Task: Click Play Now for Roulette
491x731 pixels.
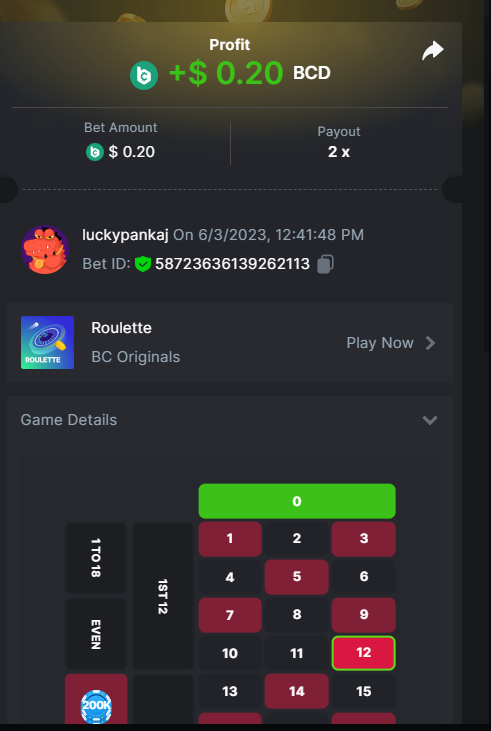Action: coord(380,343)
